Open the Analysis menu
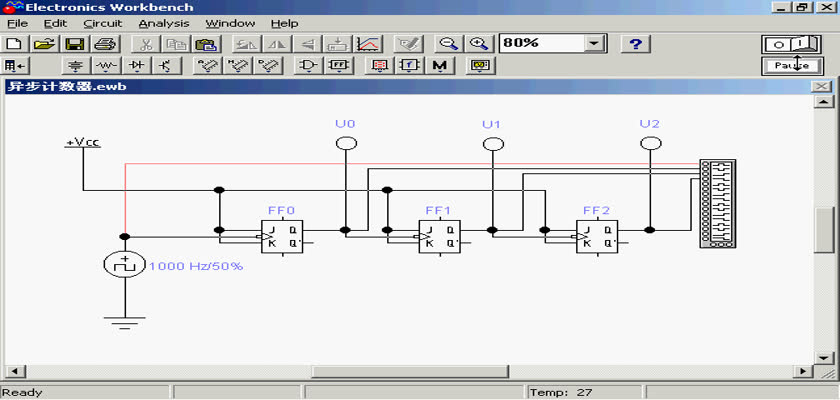Image resolution: width=840 pixels, height=400 pixels. pyautogui.click(x=162, y=23)
